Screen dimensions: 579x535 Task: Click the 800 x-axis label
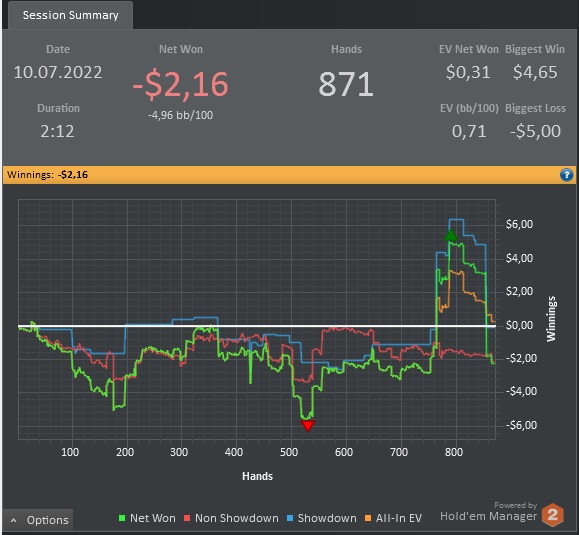tap(453, 452)
